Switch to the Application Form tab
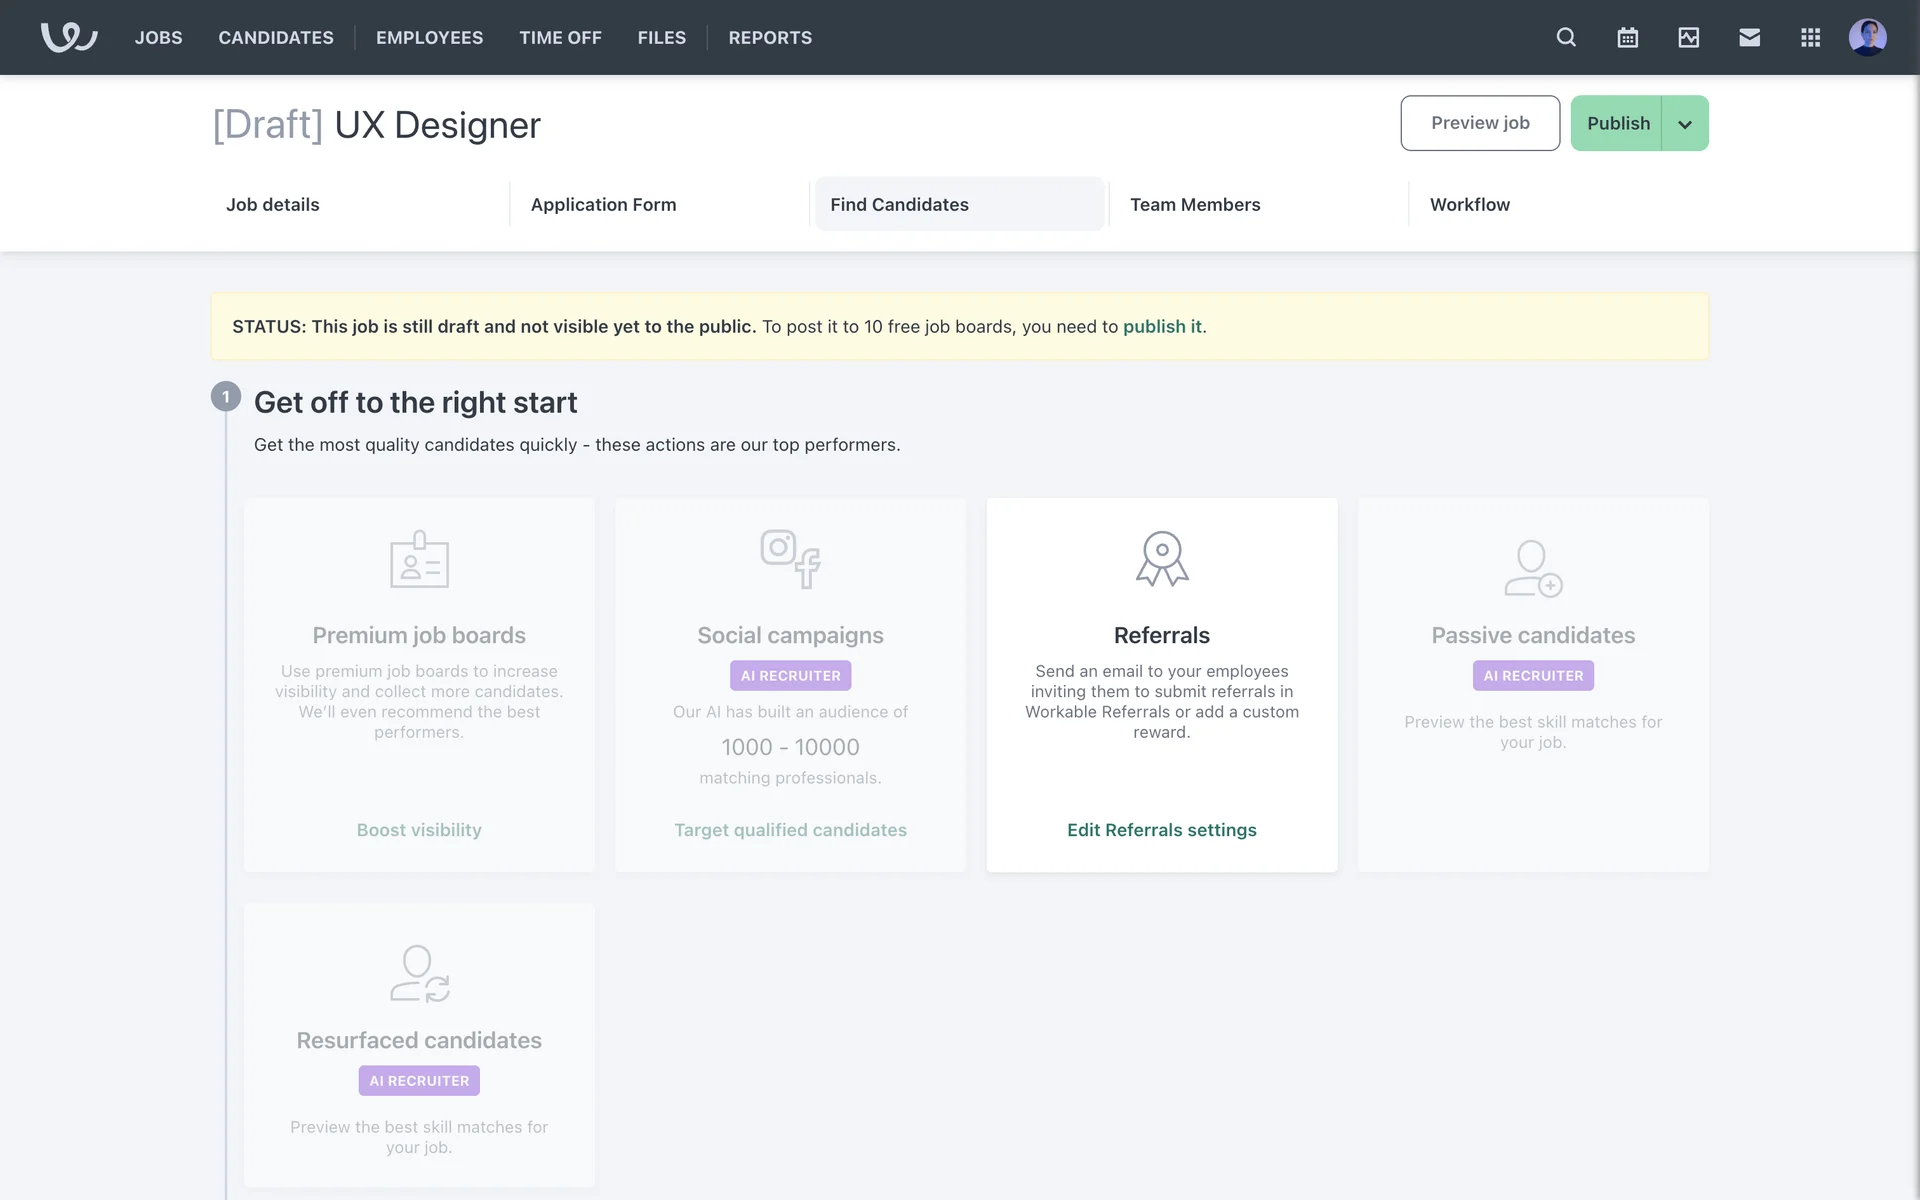1920x1200 pixels. click(603, 204)
